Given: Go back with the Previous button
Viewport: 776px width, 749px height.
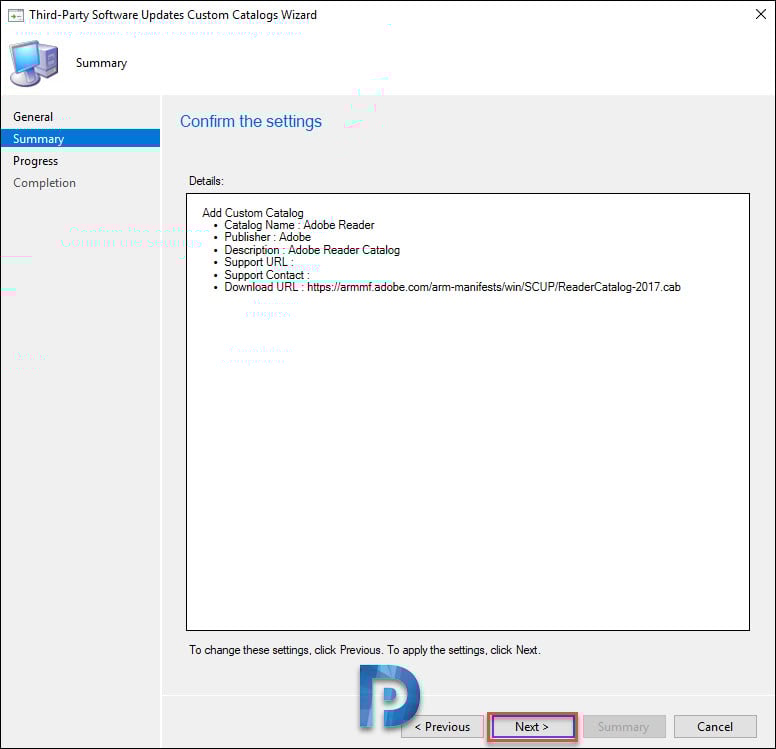Looking at the screenshot, I should pyautogui.click(x=442, y=726).
